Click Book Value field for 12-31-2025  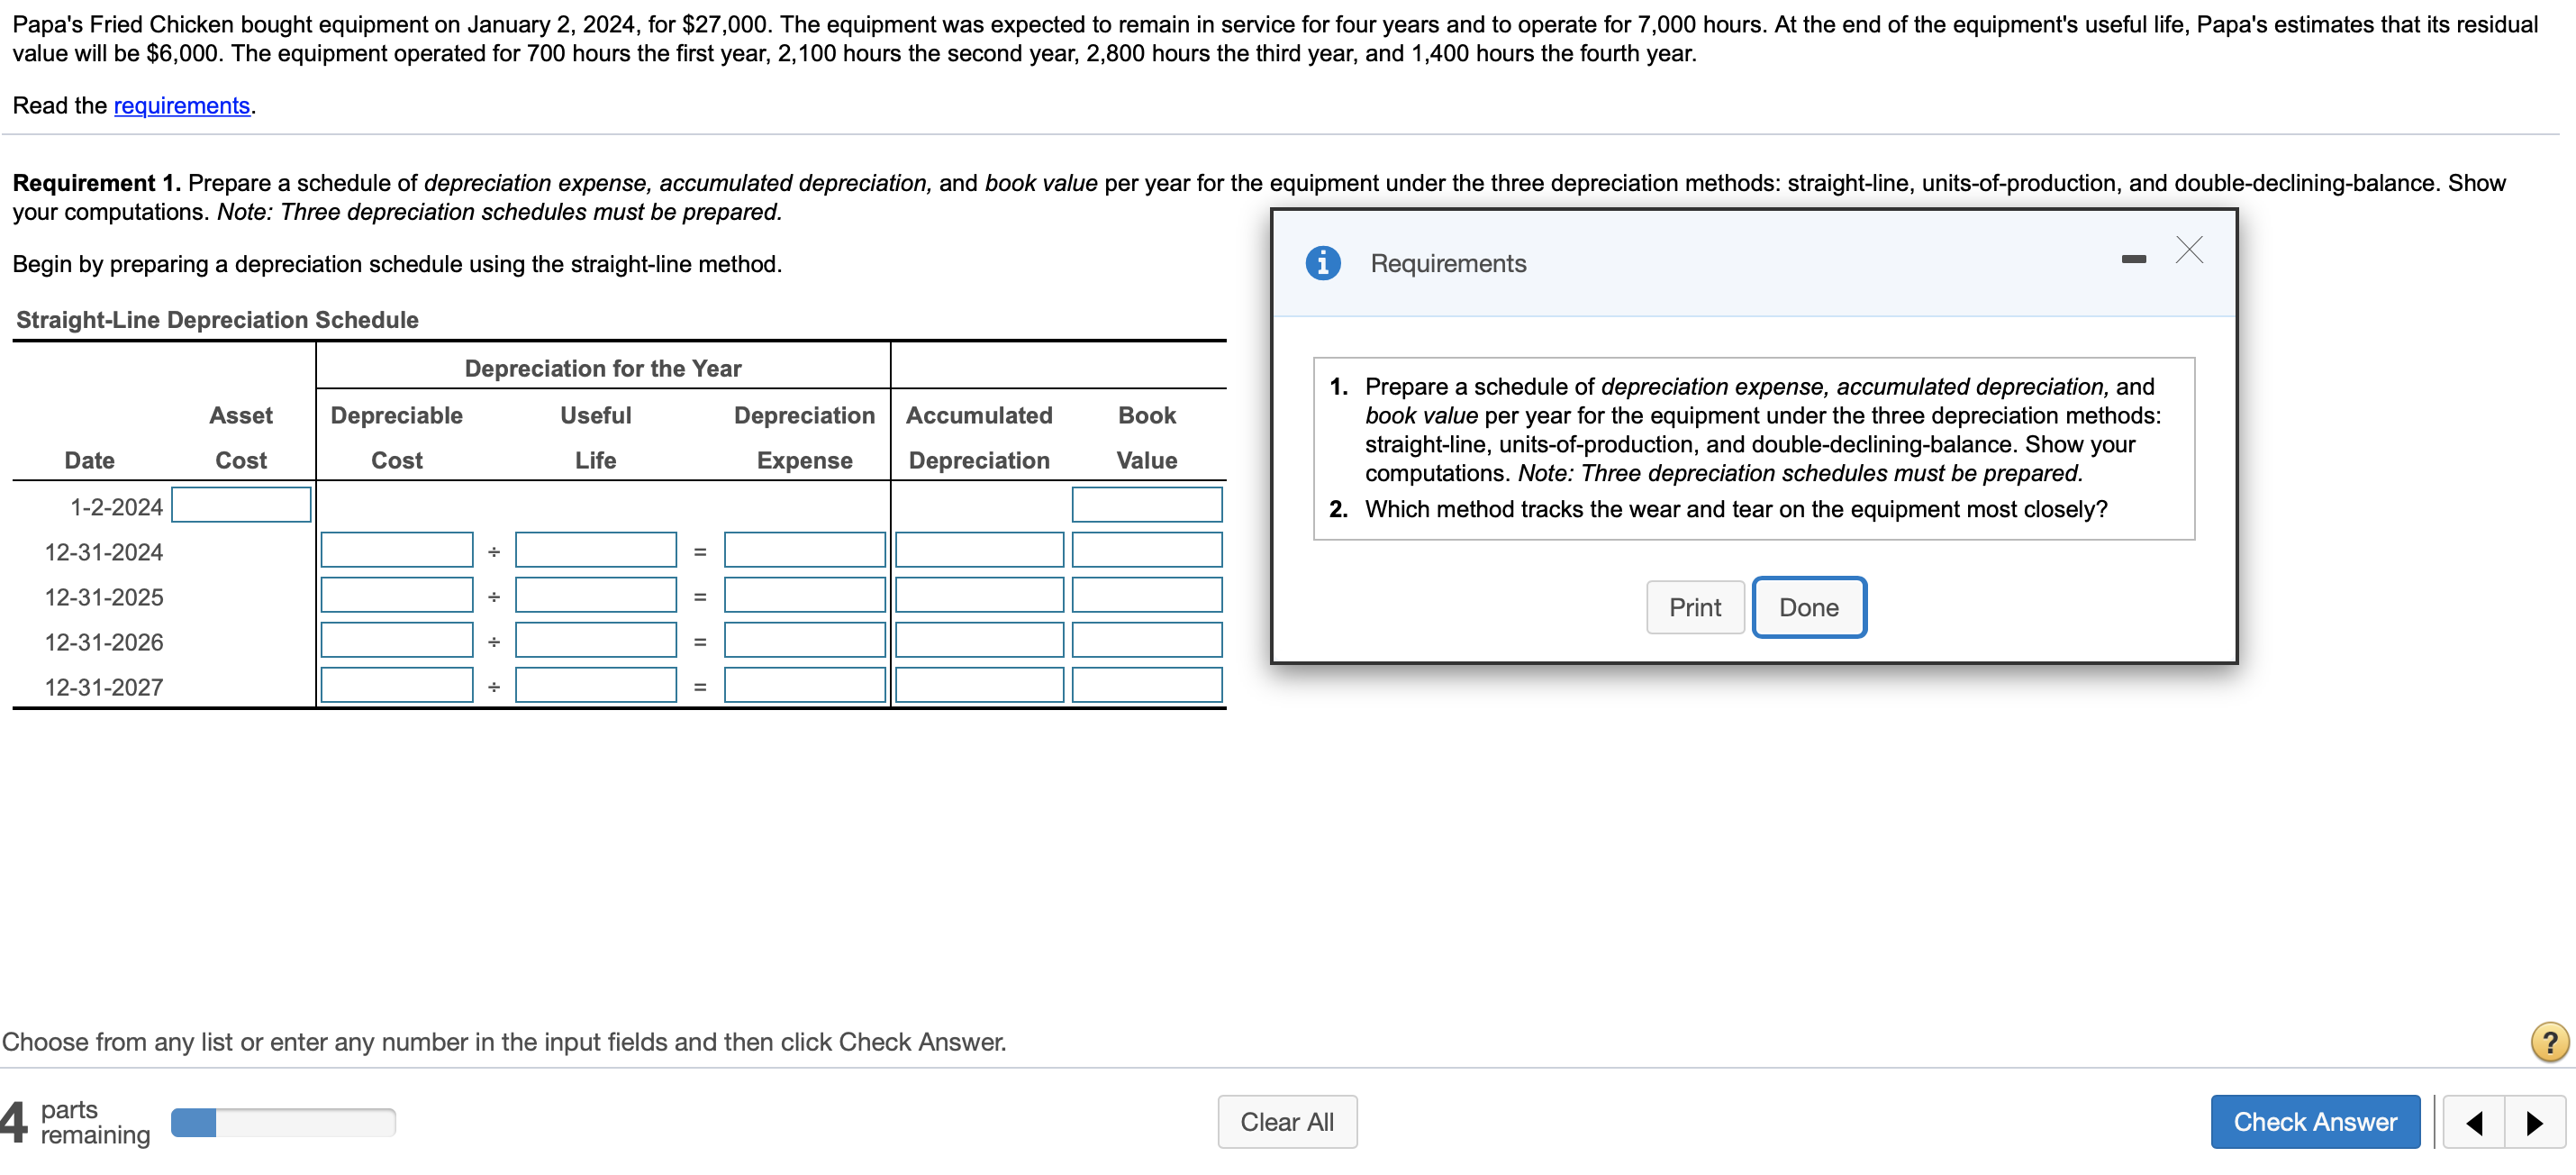coord(1147,595)
